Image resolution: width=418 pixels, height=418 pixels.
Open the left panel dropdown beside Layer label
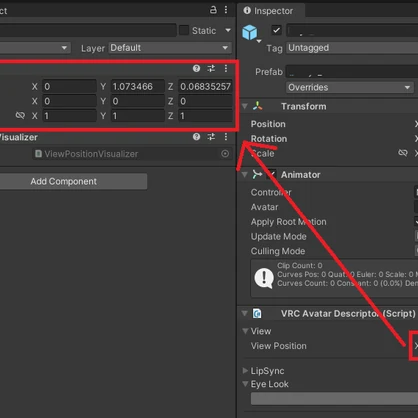35,48
